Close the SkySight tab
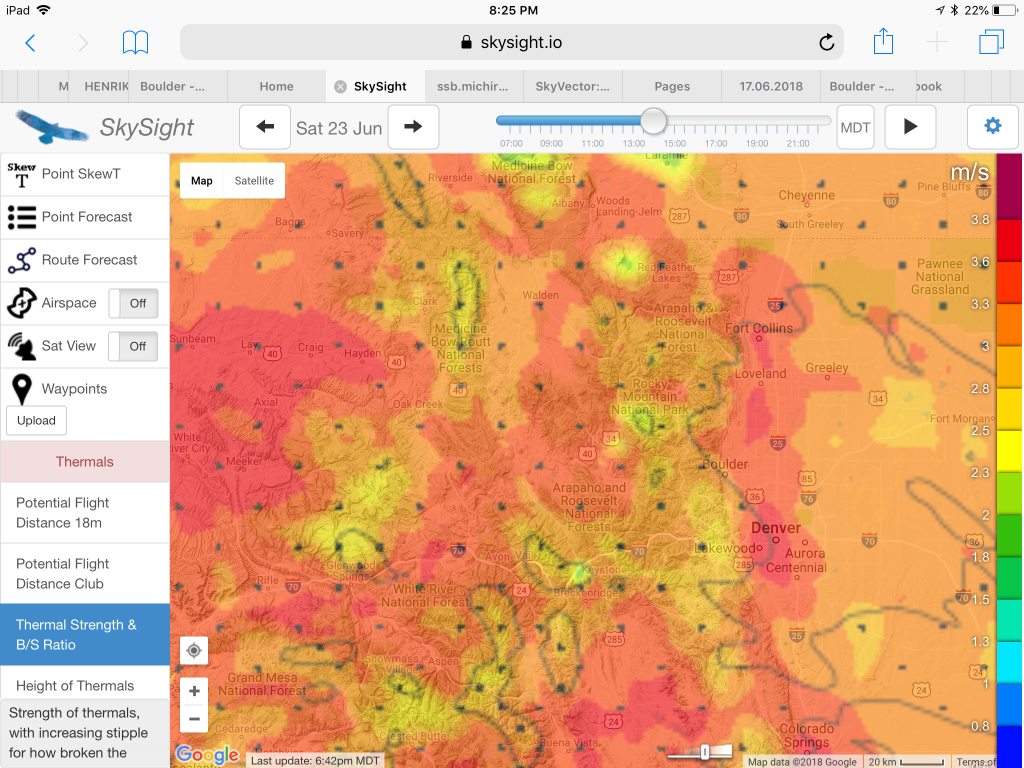 340,86
